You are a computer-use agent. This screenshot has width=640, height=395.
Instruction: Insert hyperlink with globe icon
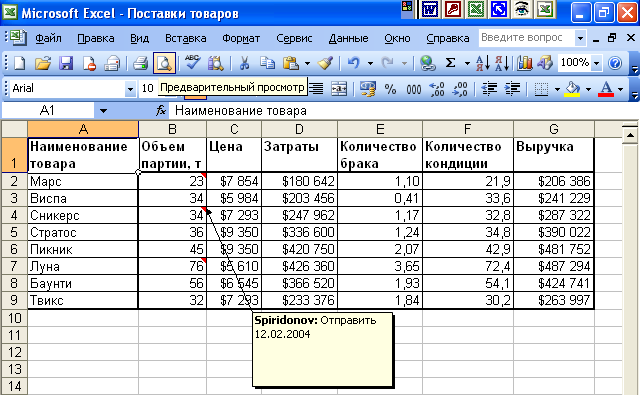coord(427,63)
